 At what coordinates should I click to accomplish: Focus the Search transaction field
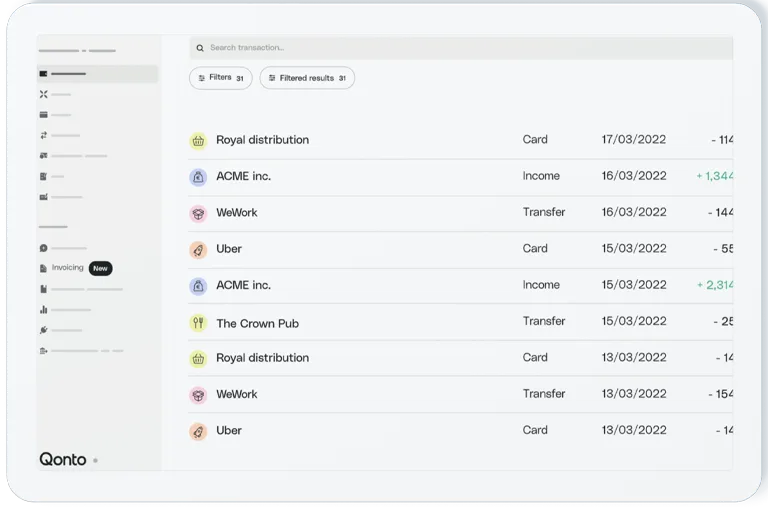point(461,48)
